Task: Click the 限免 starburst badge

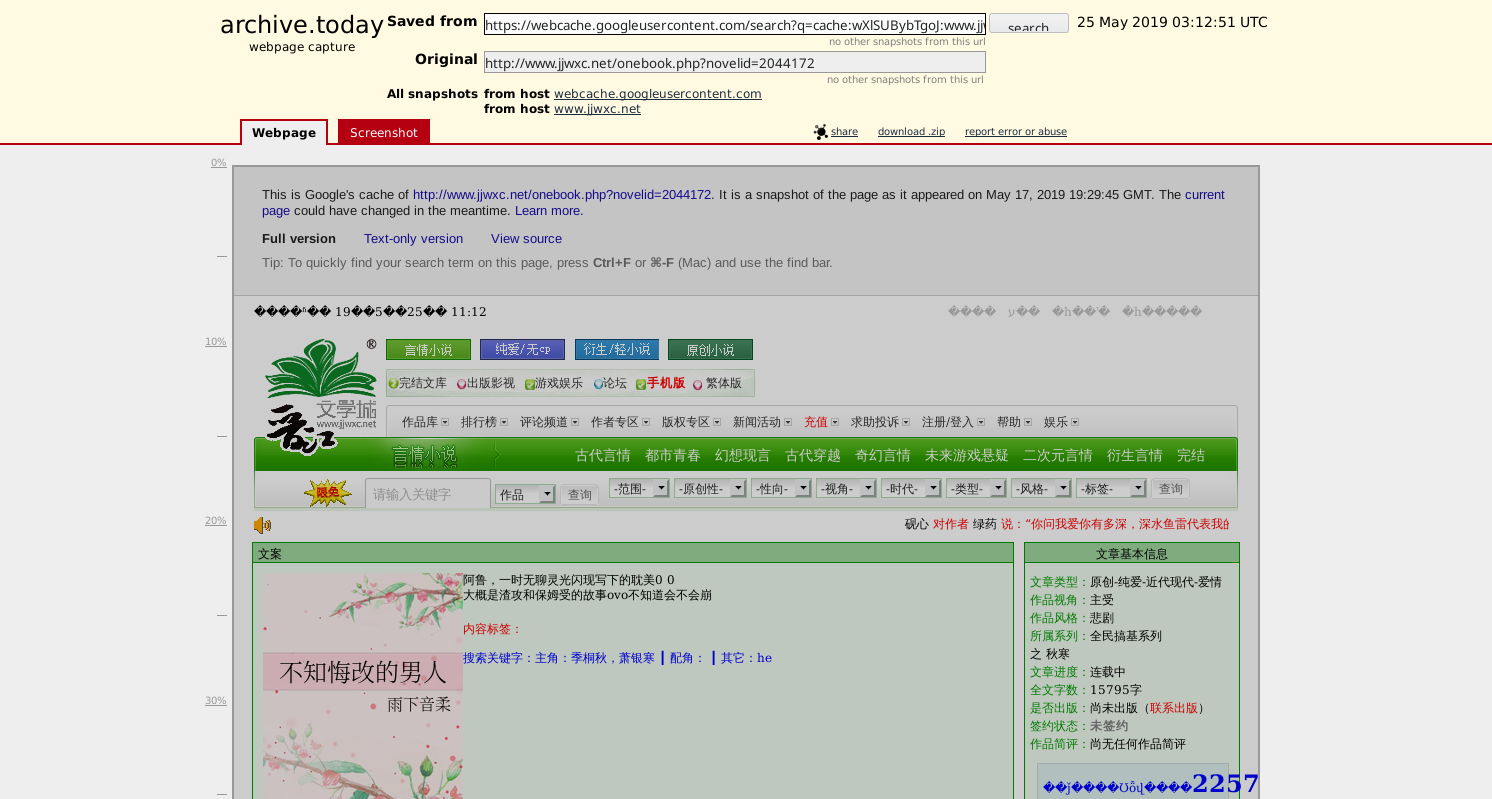Action: coord(327,492)
